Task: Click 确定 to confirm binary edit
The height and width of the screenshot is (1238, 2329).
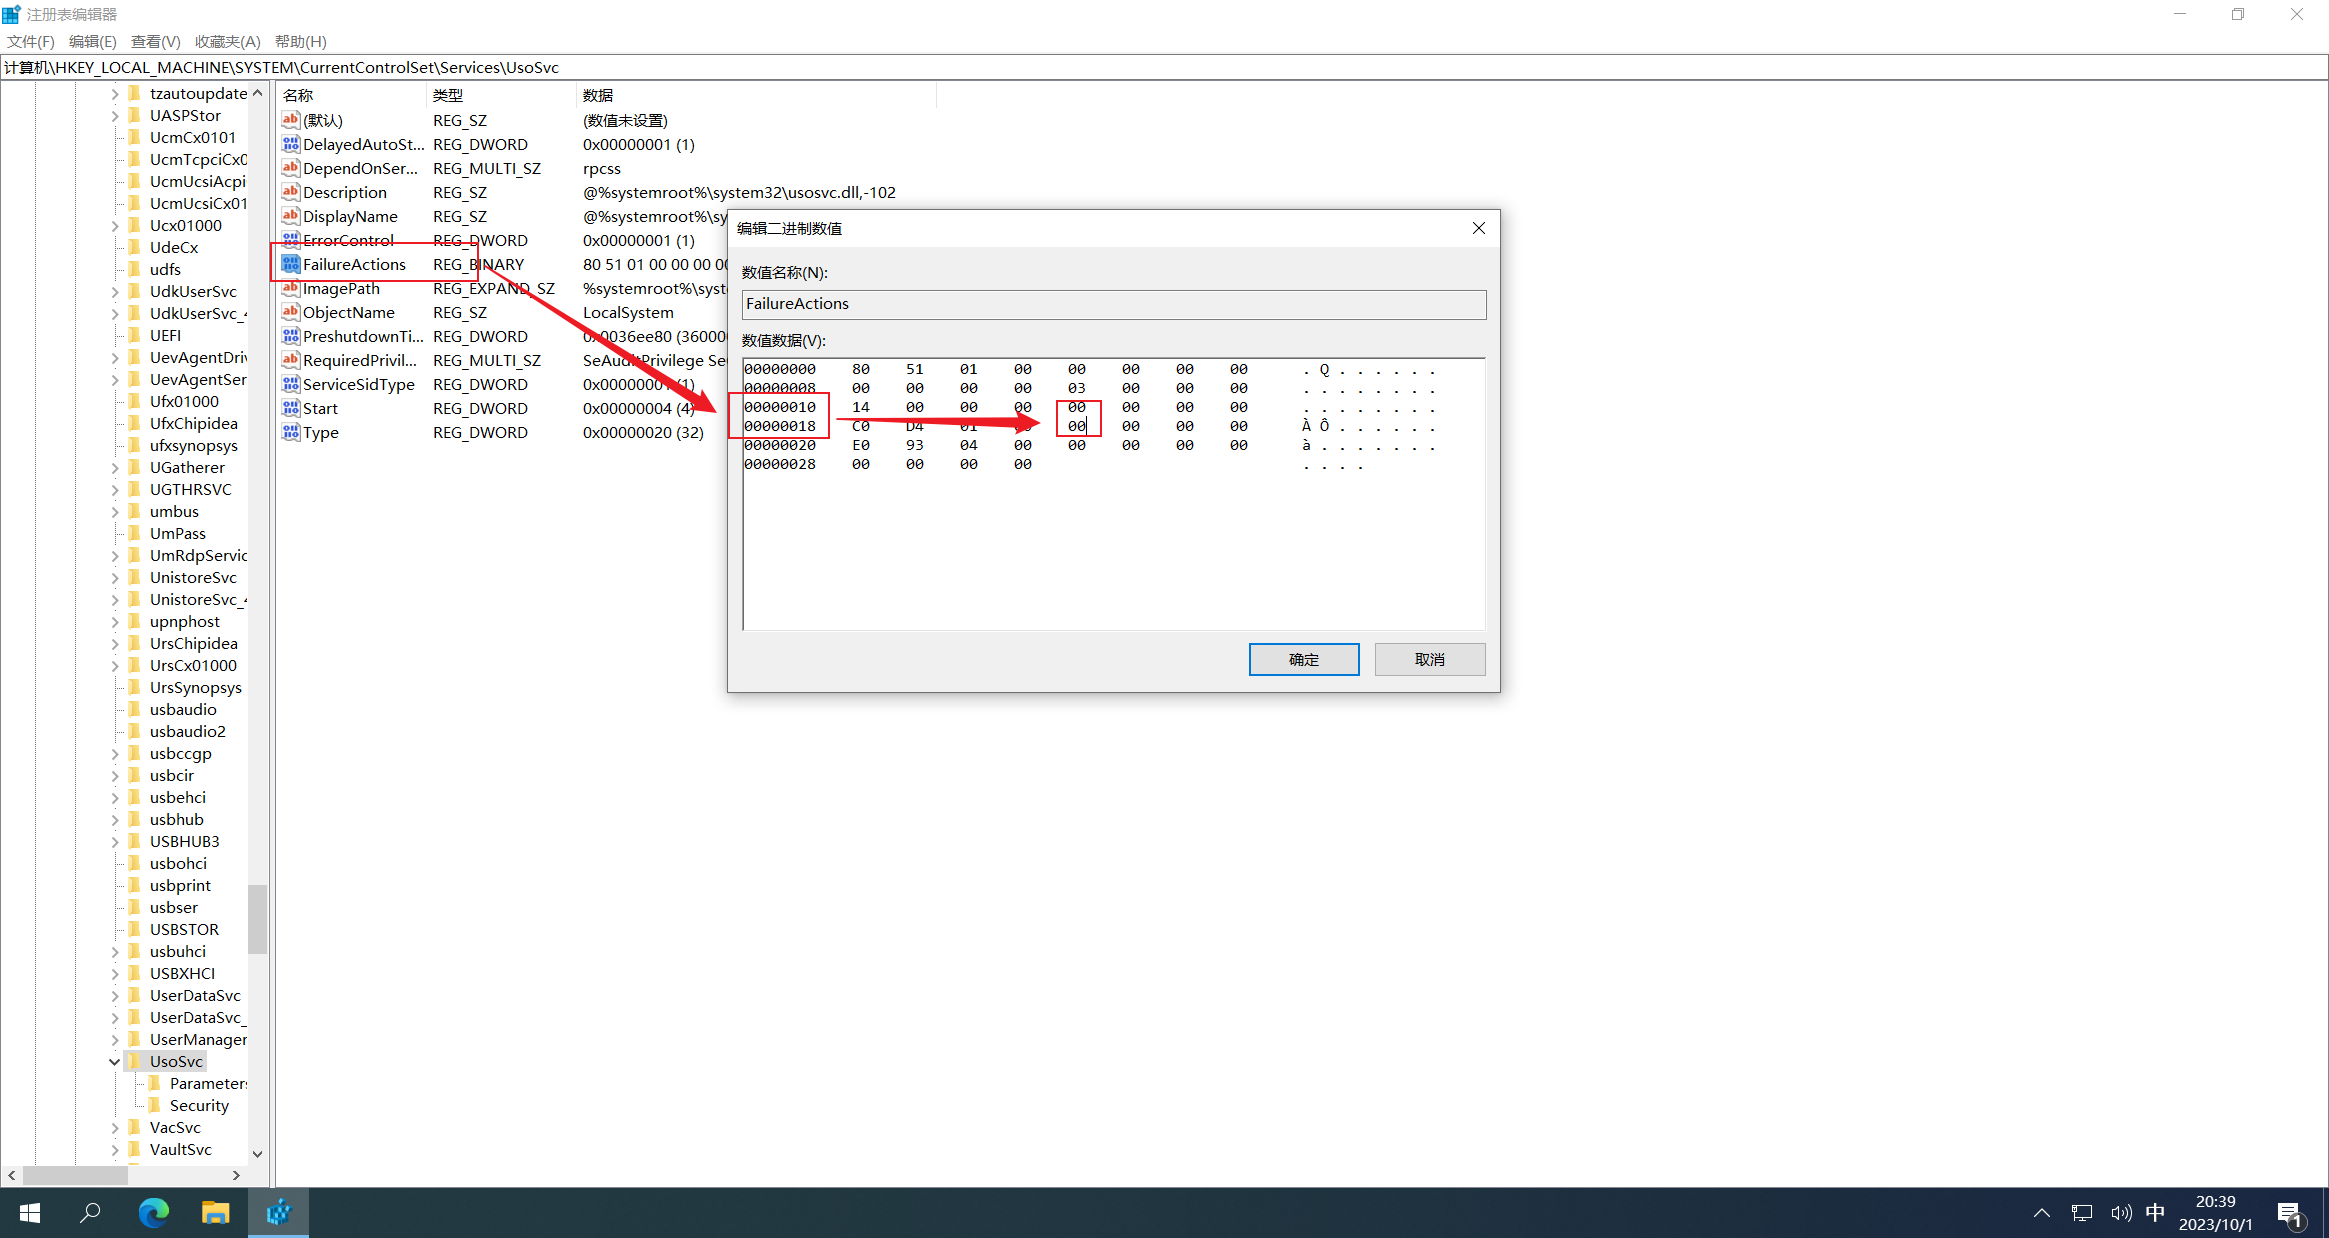Action: point(1303,659)
